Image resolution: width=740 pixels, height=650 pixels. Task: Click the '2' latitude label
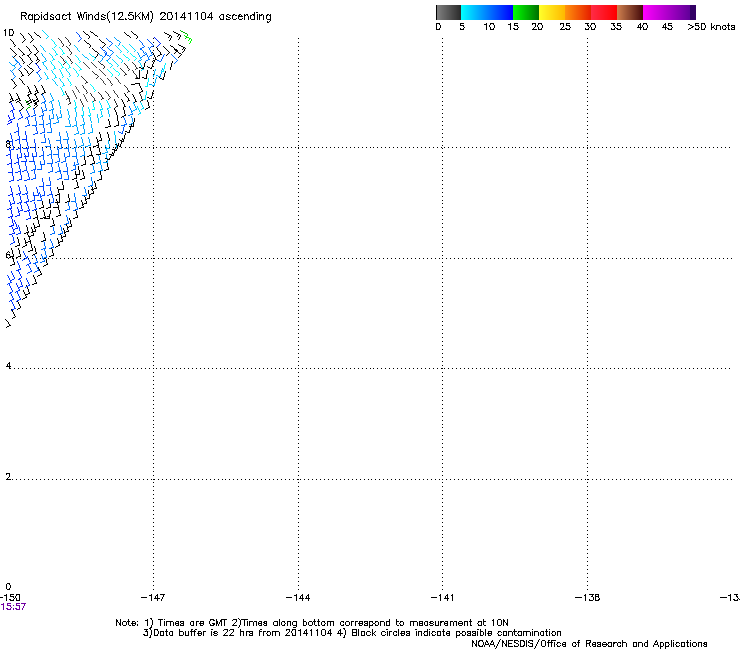tap(8, 477)
